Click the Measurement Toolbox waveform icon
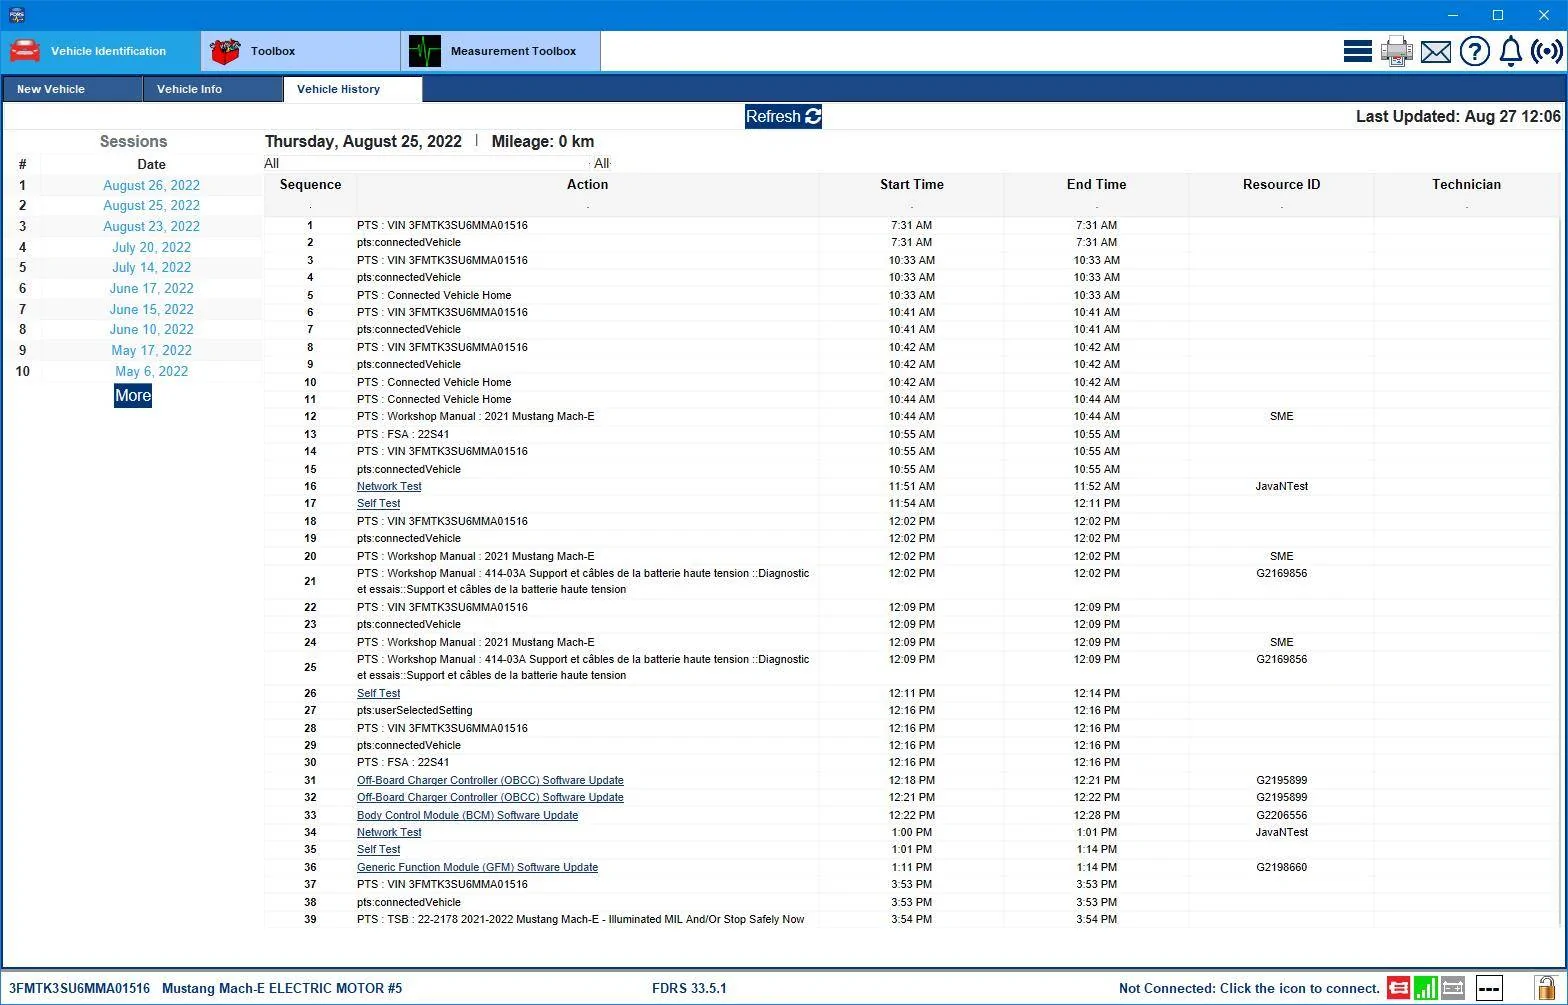 (x=425, y=51)
